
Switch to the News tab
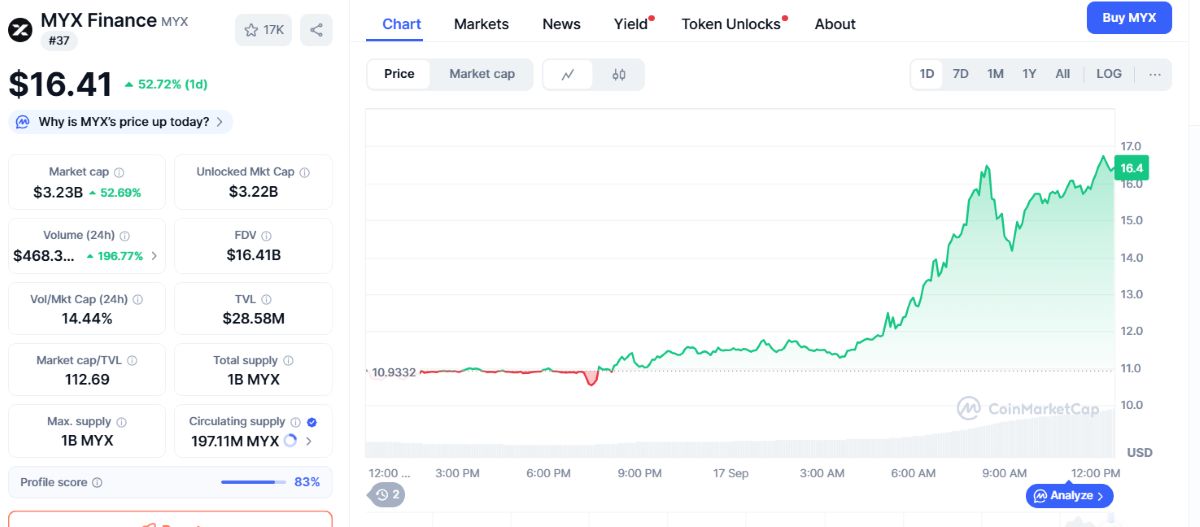pos(561,24)
